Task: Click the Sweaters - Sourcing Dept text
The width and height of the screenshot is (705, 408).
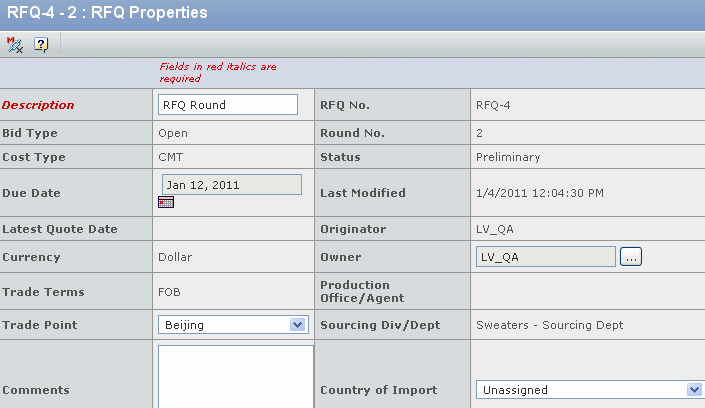Action: (549, 325)
